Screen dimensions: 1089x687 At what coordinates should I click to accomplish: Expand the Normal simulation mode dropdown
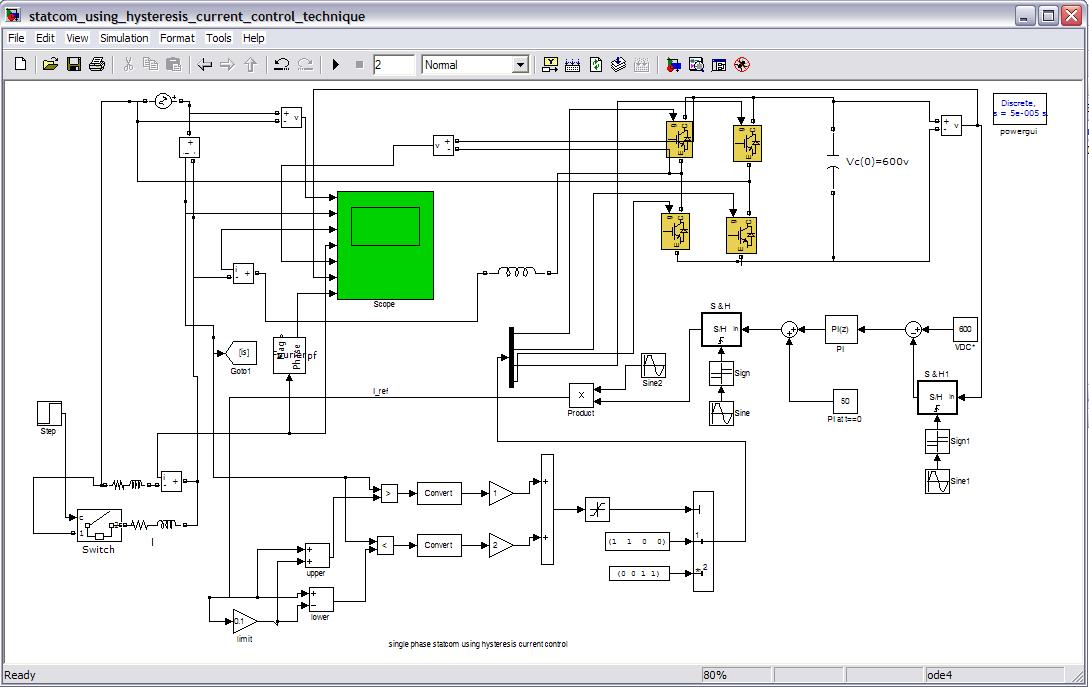click(520, 65)
